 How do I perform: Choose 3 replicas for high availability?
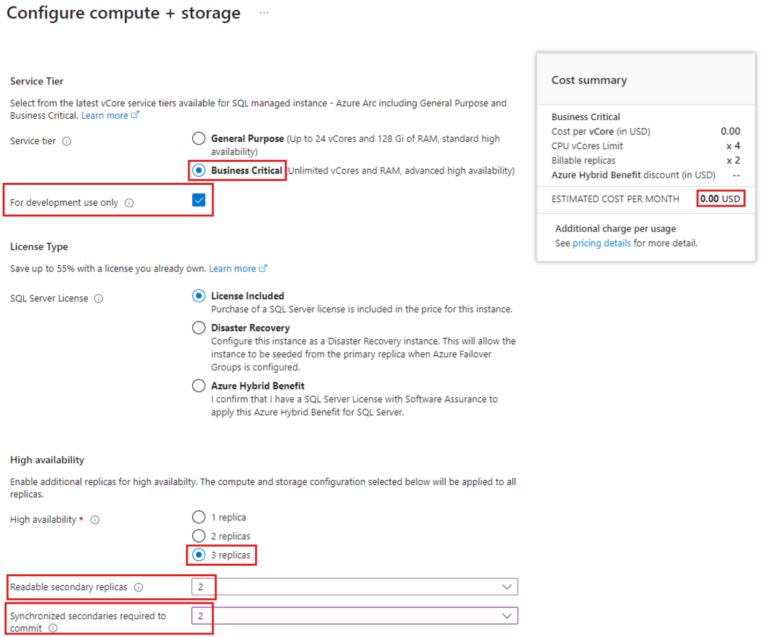[x=197, y=554]
